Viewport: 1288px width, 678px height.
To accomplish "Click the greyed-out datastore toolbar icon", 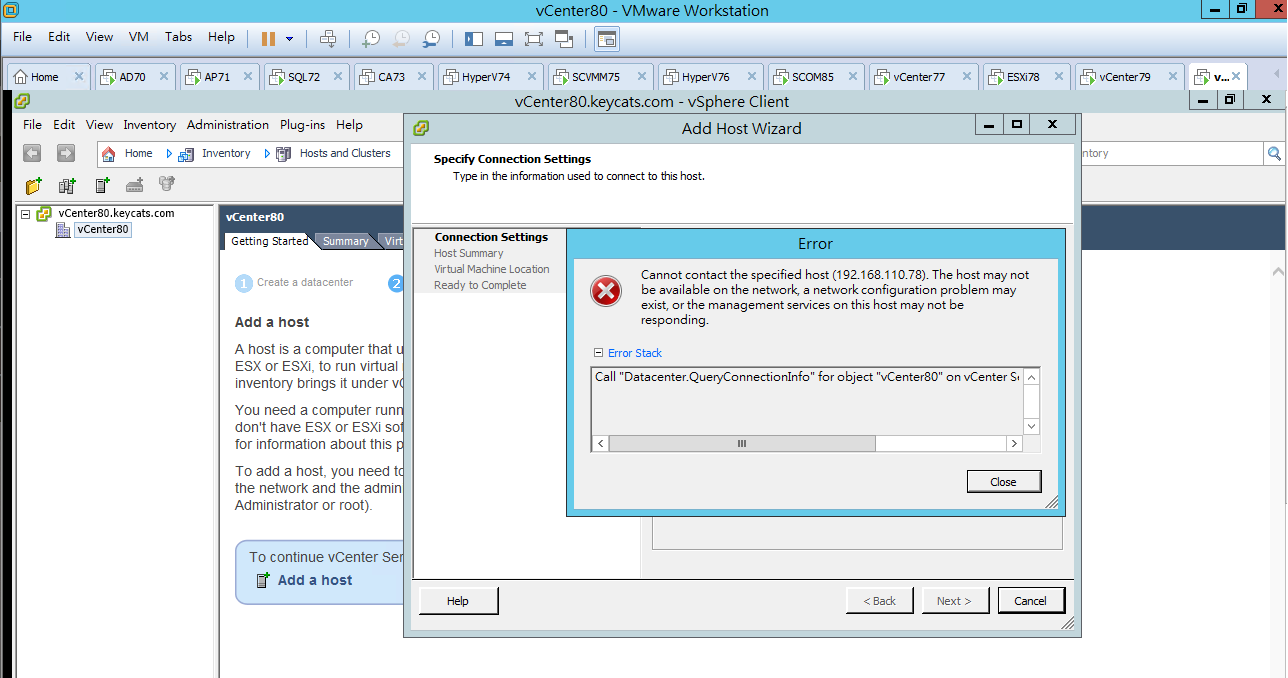I will click(x=167, y=184).
